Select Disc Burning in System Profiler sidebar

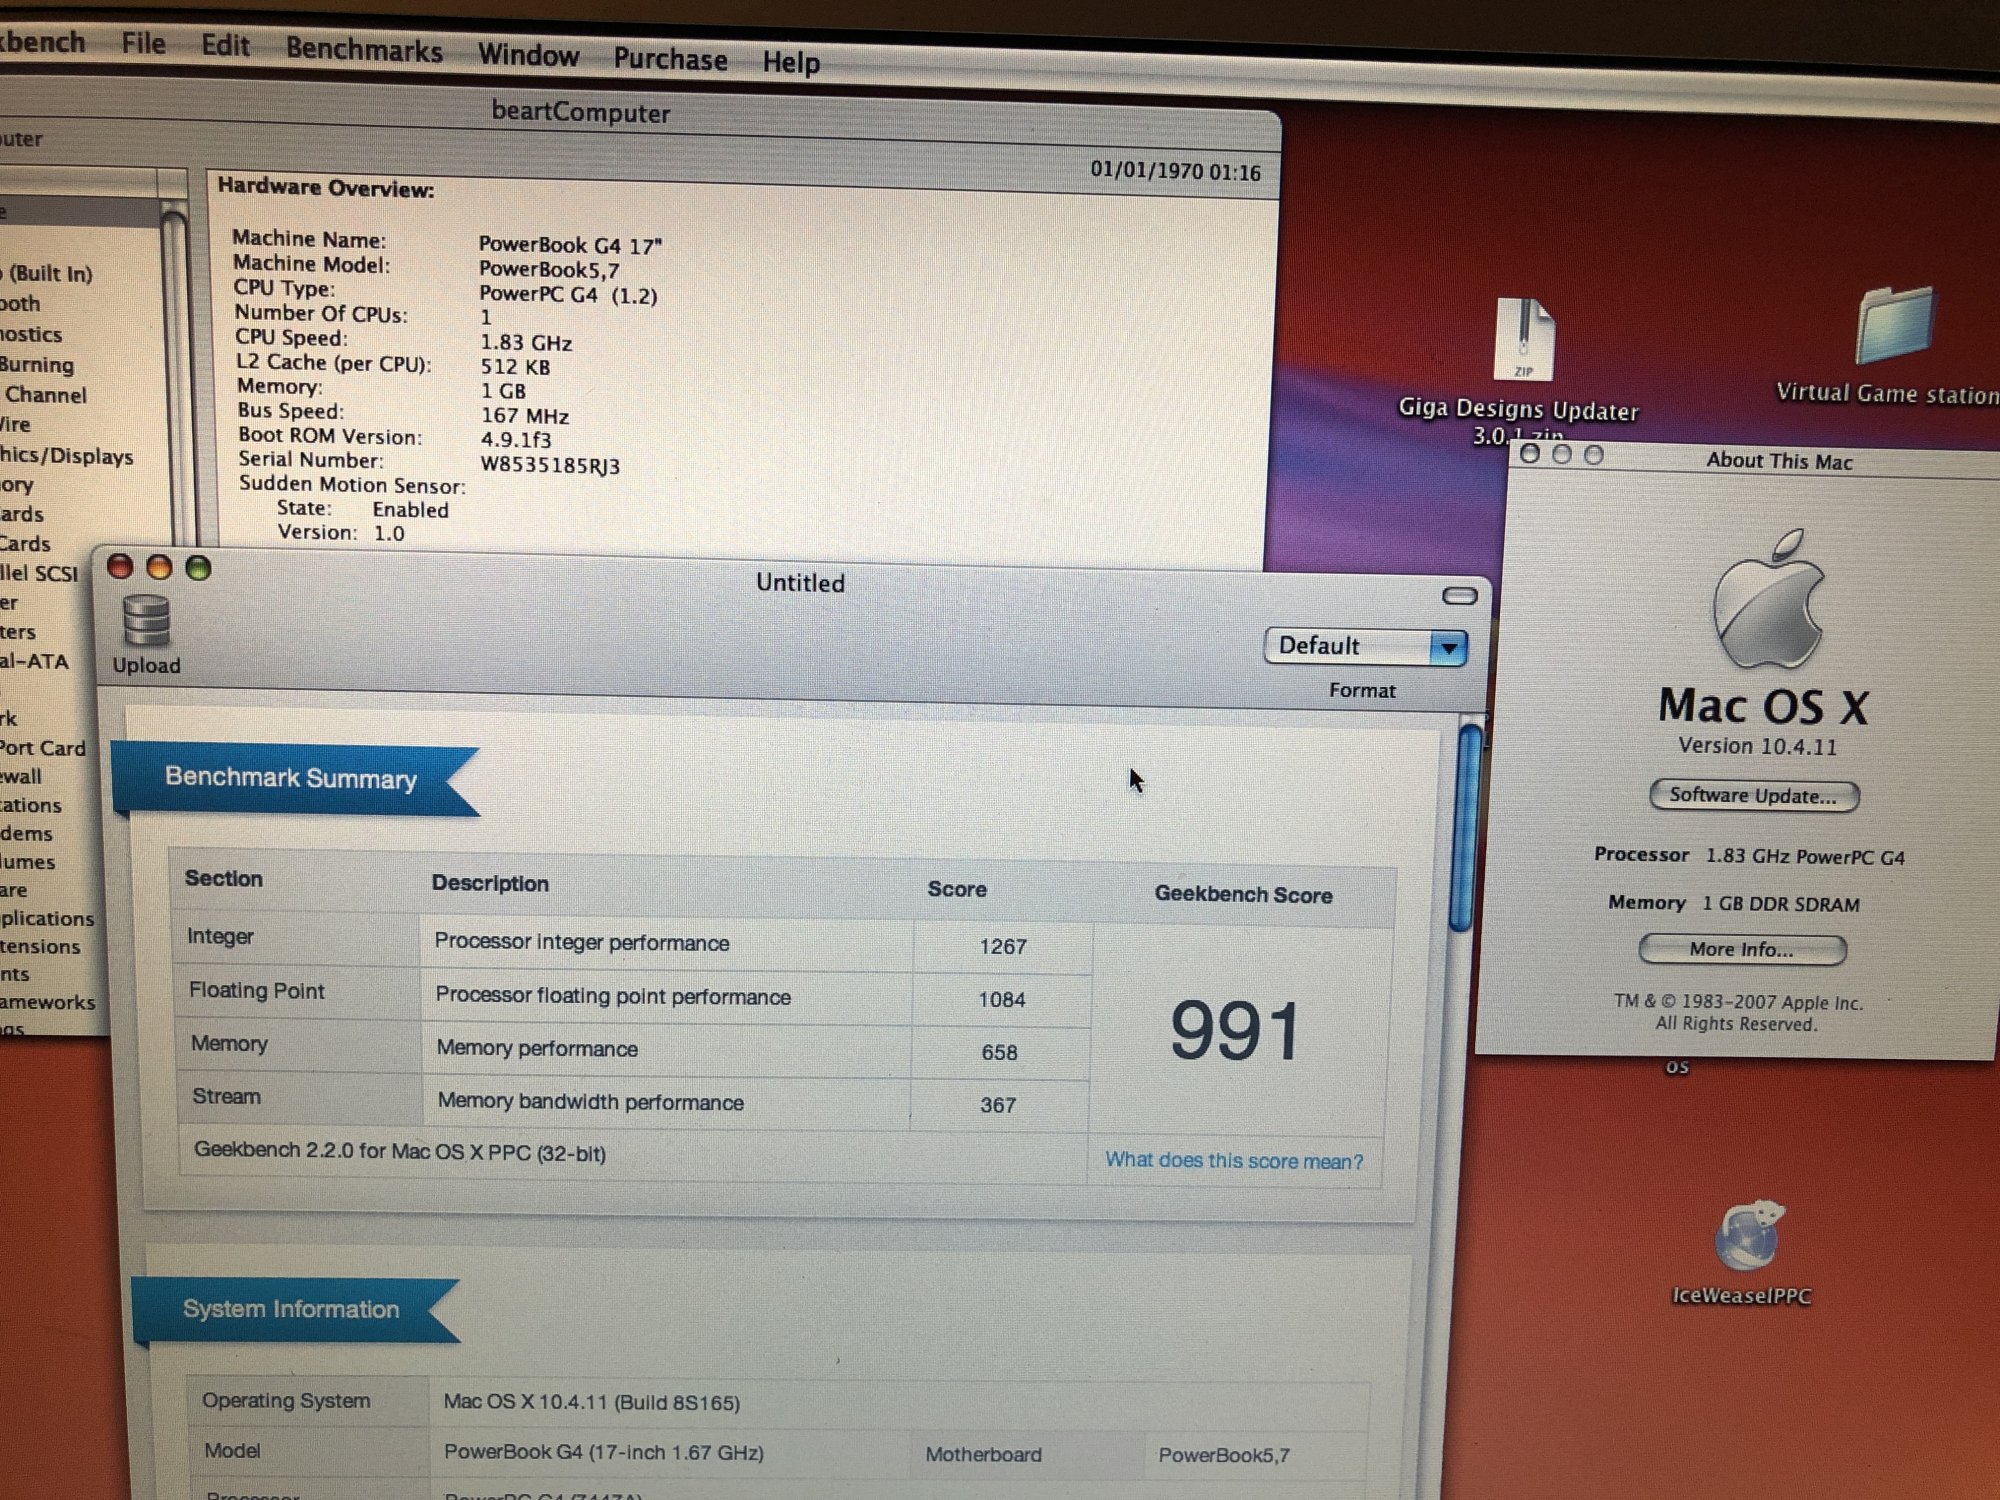[37, 365]
